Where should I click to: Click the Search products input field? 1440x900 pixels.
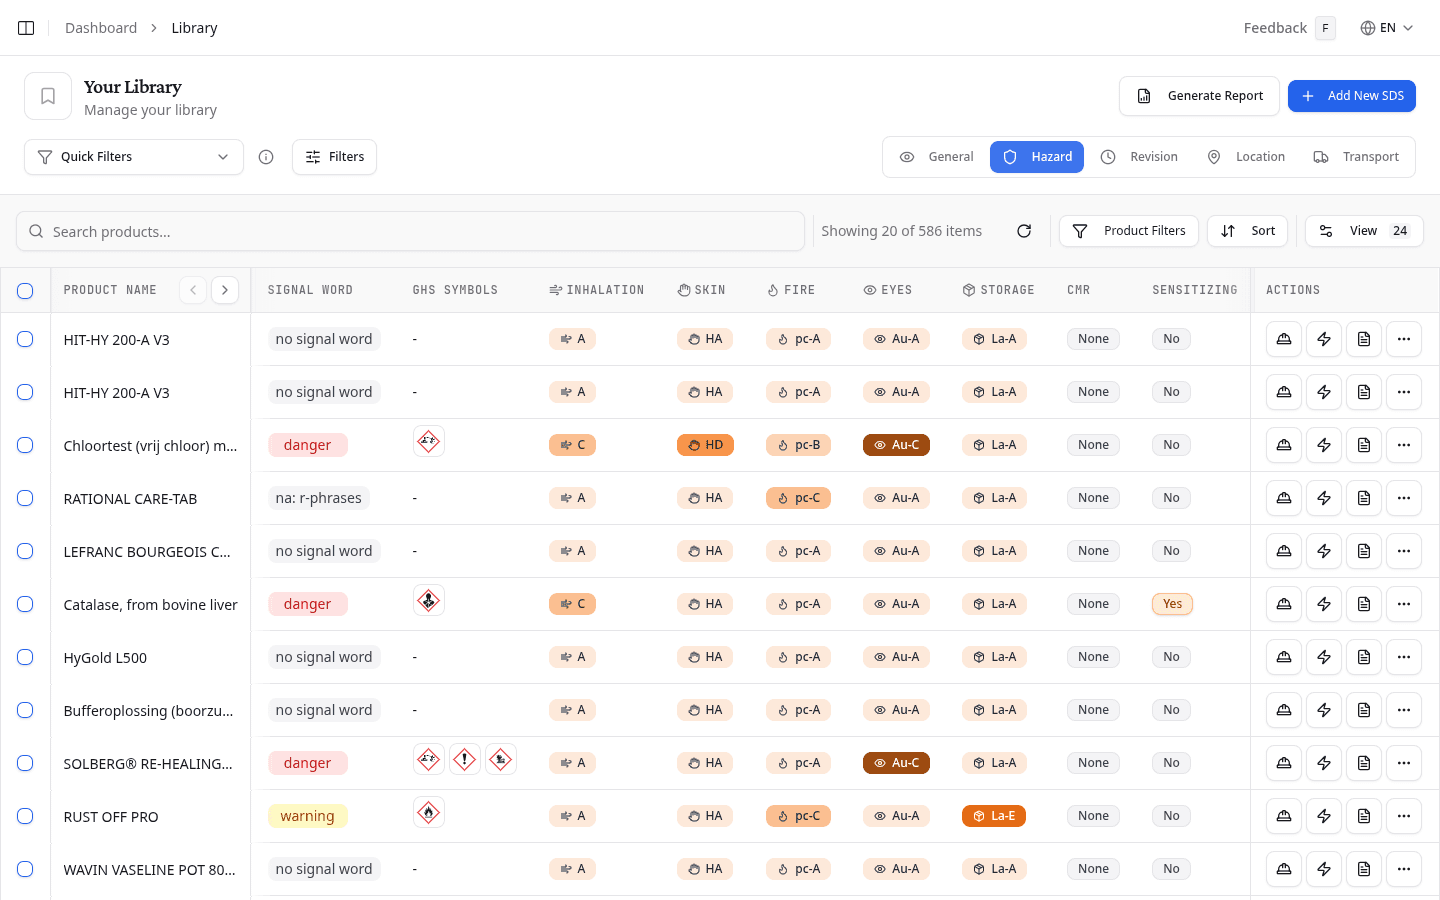[410, 231]
